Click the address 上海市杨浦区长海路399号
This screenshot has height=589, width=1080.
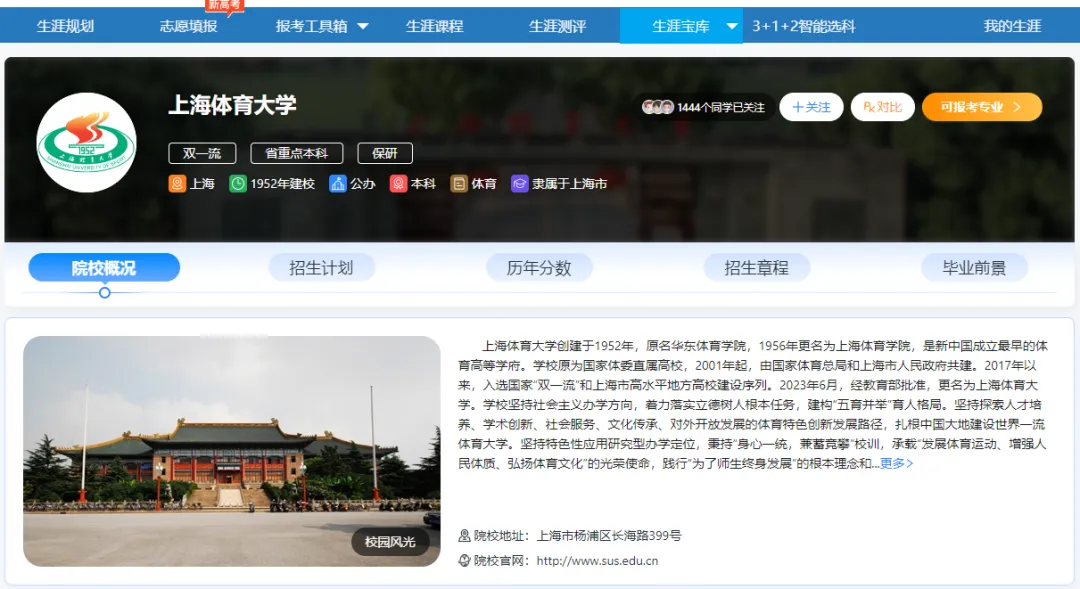click(x=609, y=535)
